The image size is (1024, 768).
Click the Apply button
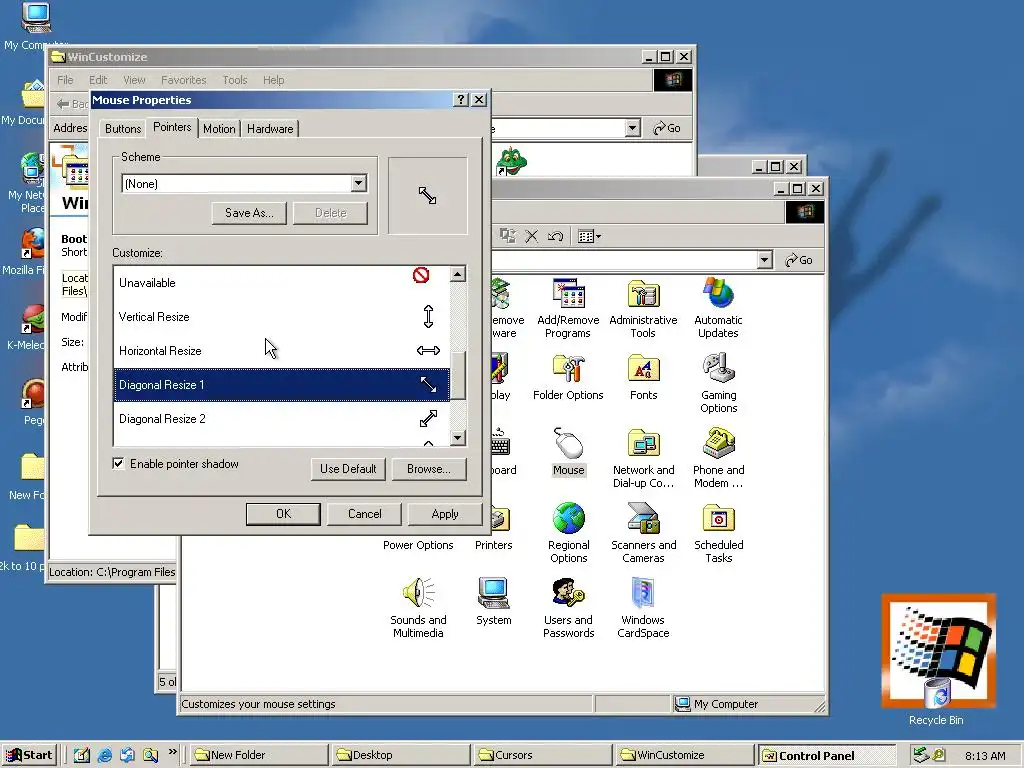[x=445, y=514]
